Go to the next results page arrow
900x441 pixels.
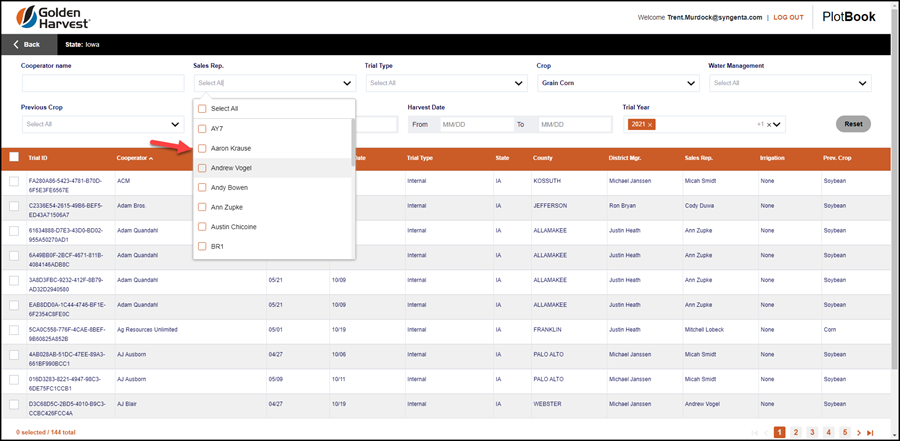point(859,432)
